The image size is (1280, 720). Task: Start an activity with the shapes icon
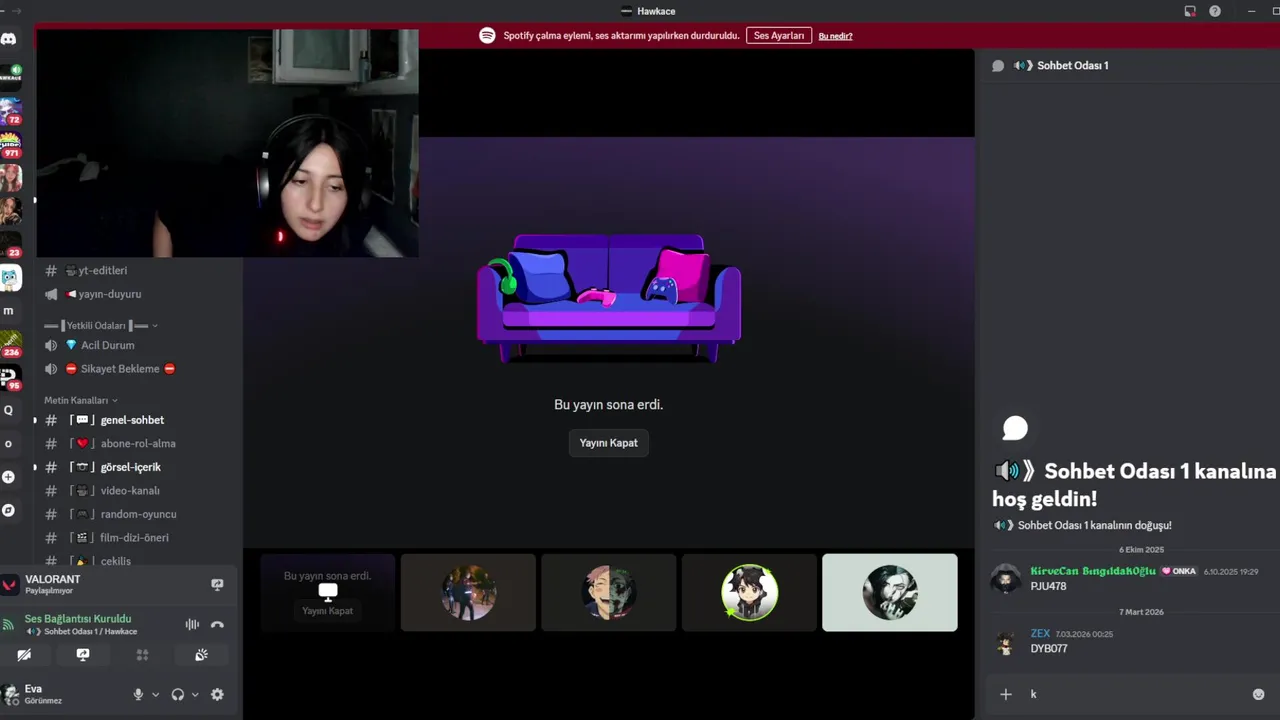coord(142,655)
